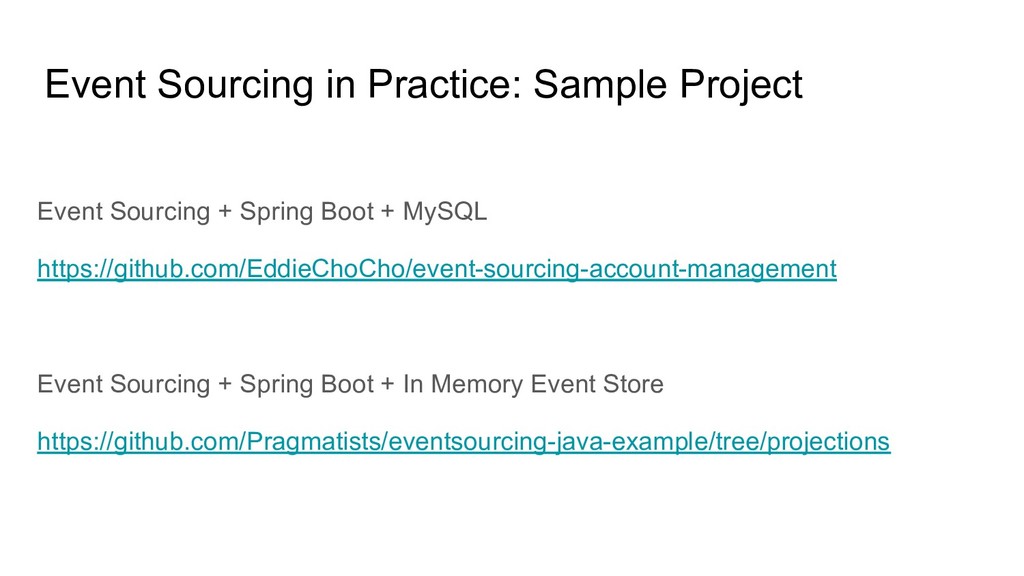Click 'https://github.com' at start of second link
1024x576 pixels.
point(138,441)
